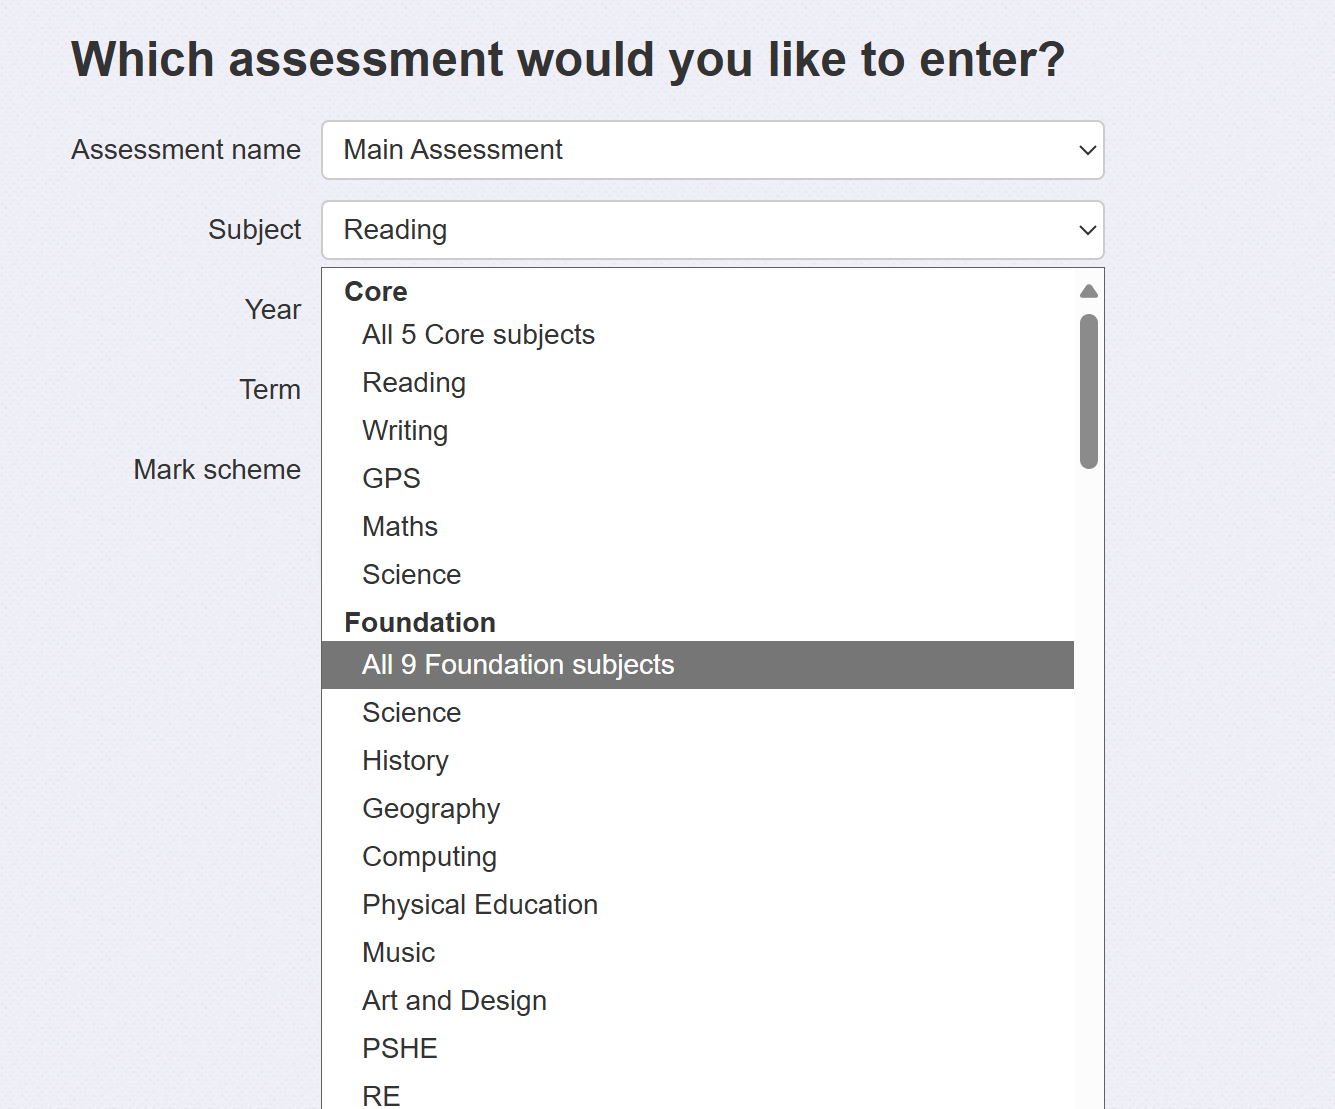The height and width of the screenshot is (1109, 1335).
Task: Choose RE at the list bottom
Action: (381, 1095)
